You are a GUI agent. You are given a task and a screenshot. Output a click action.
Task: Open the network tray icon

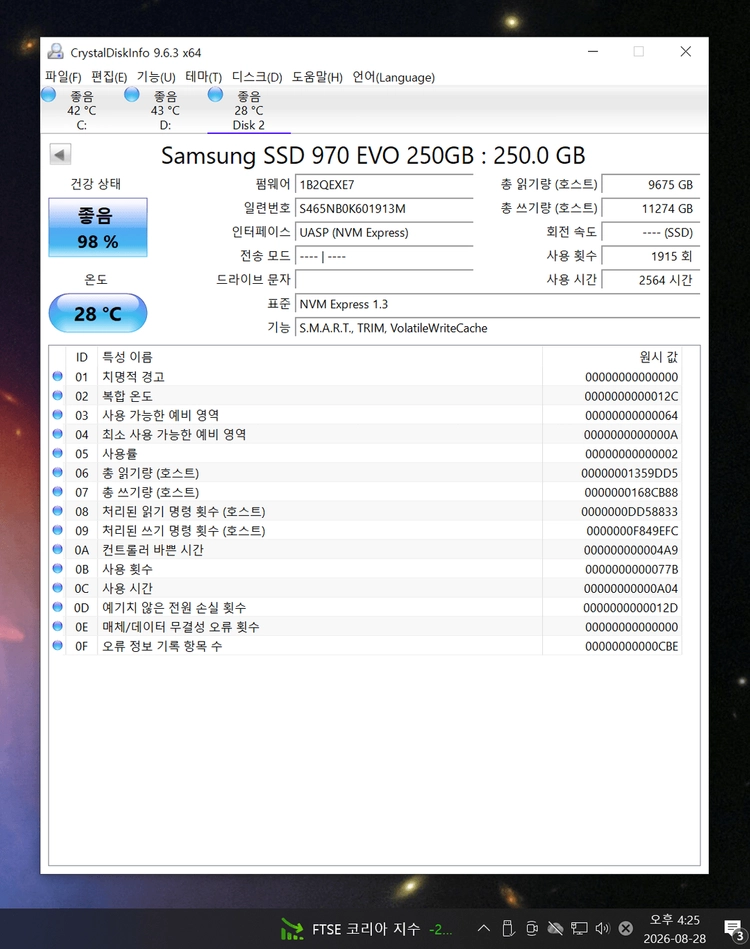point(579,928)
